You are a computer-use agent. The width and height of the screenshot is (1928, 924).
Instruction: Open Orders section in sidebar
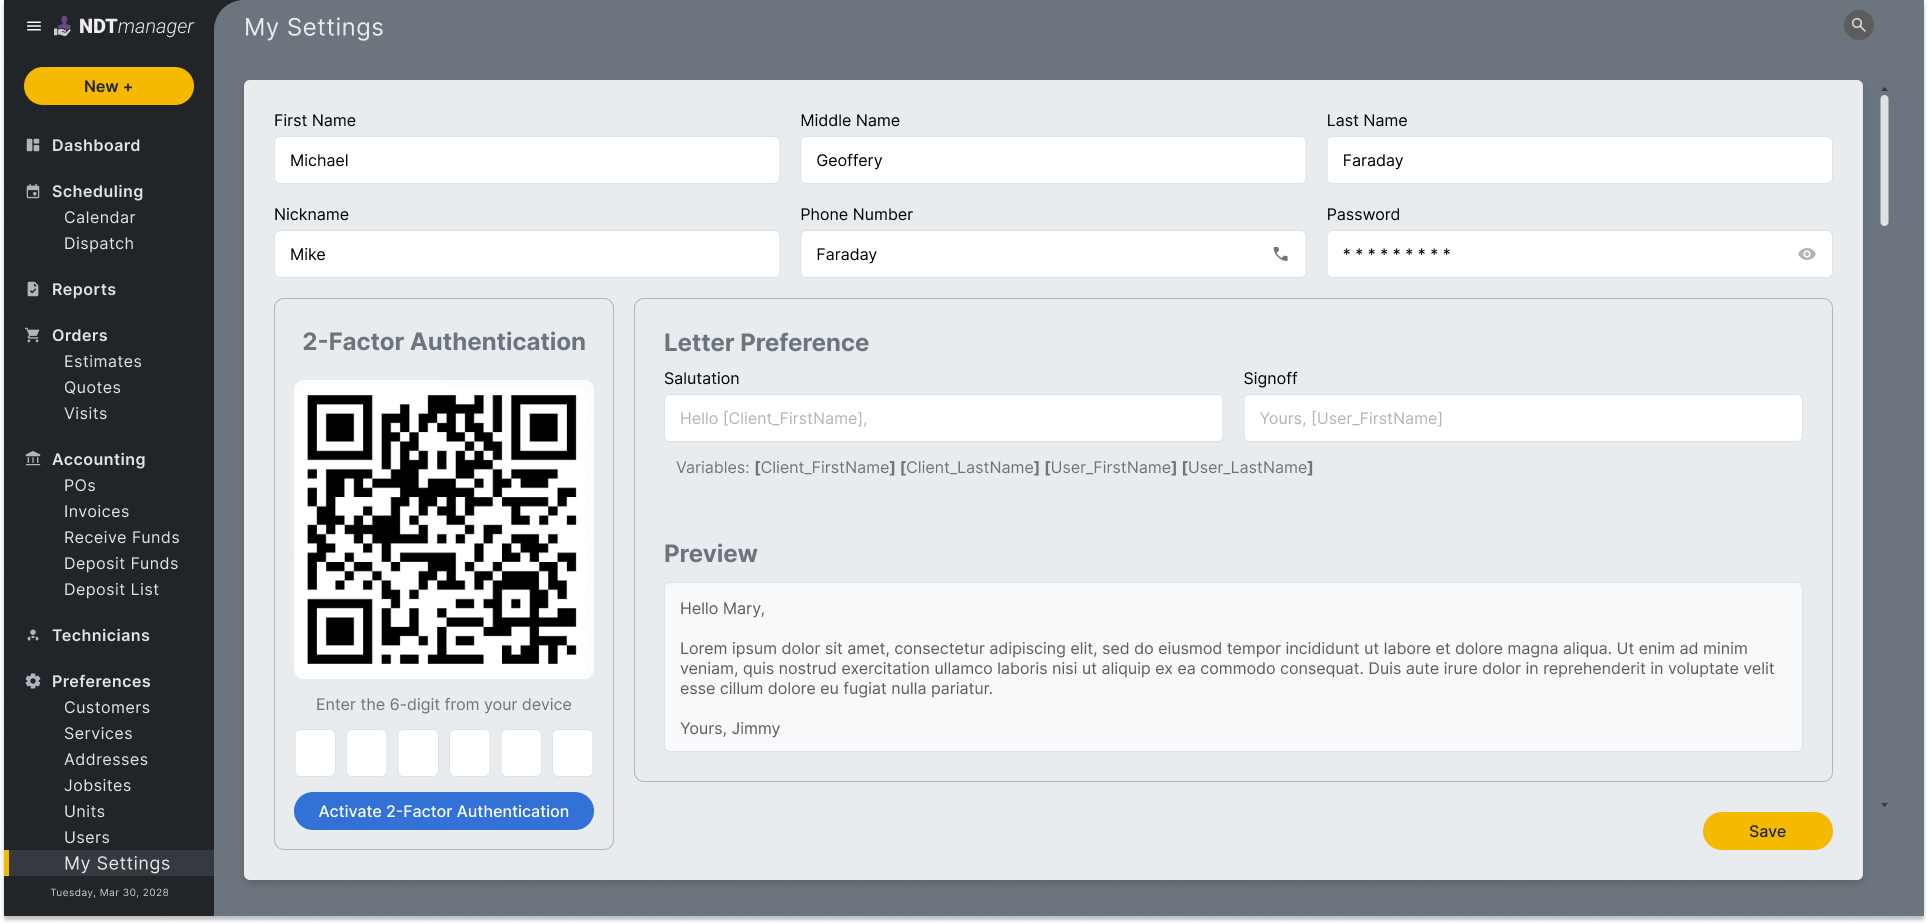click(x=80, y=335)
